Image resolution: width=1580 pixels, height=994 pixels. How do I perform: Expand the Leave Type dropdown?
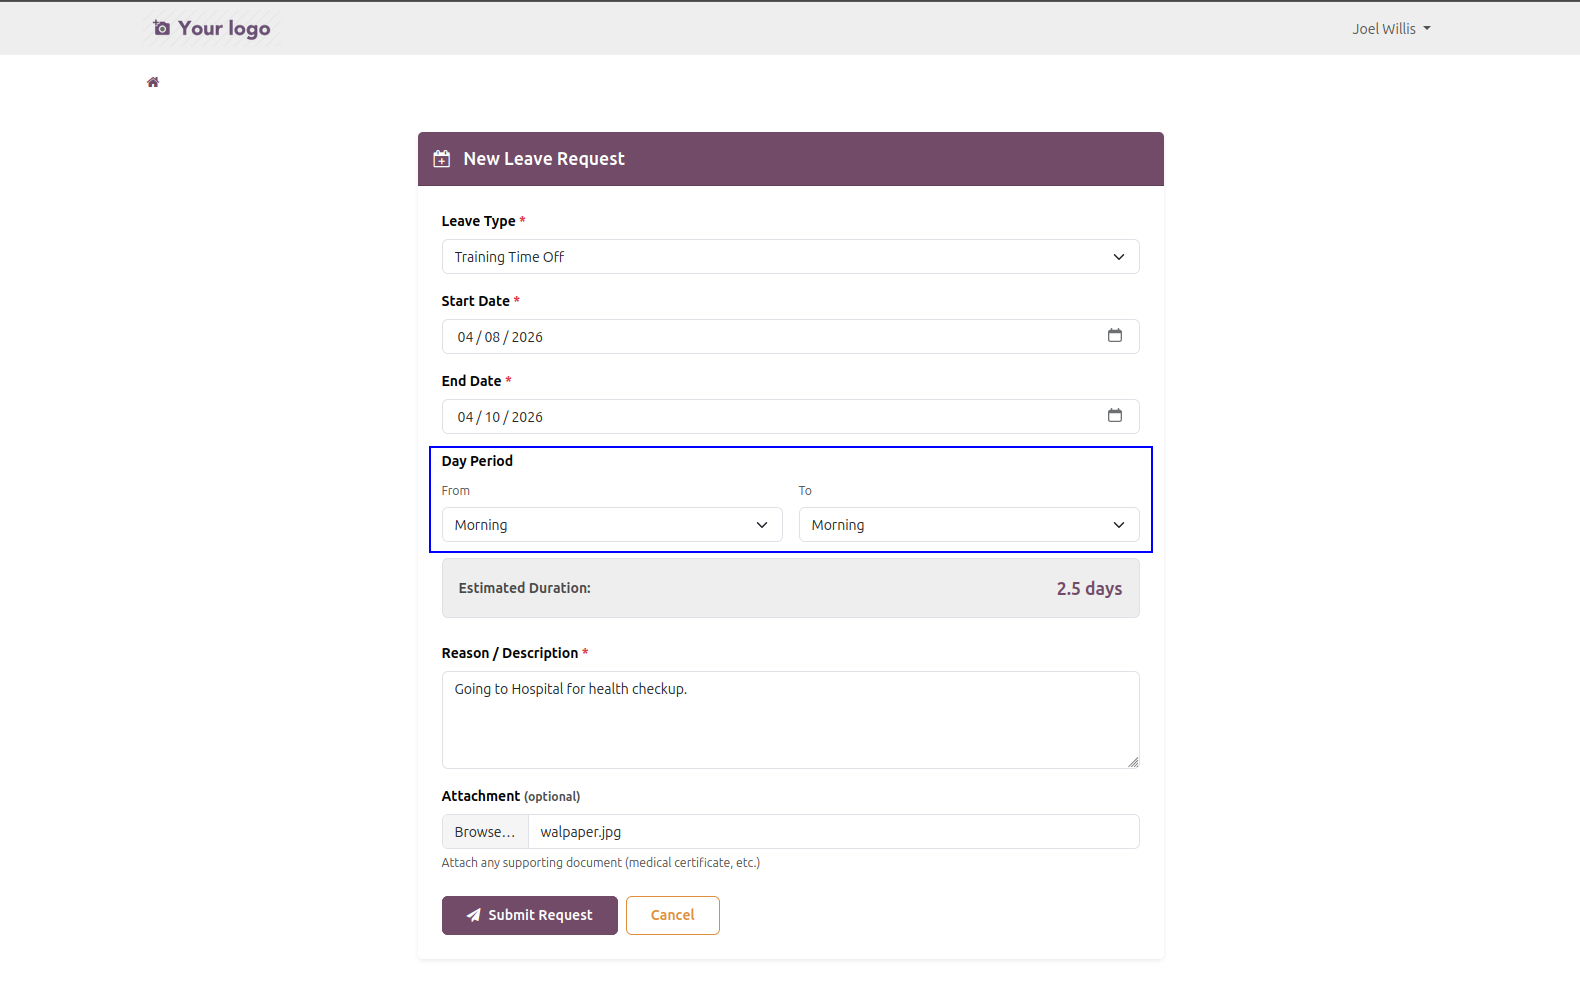point(790,257)
